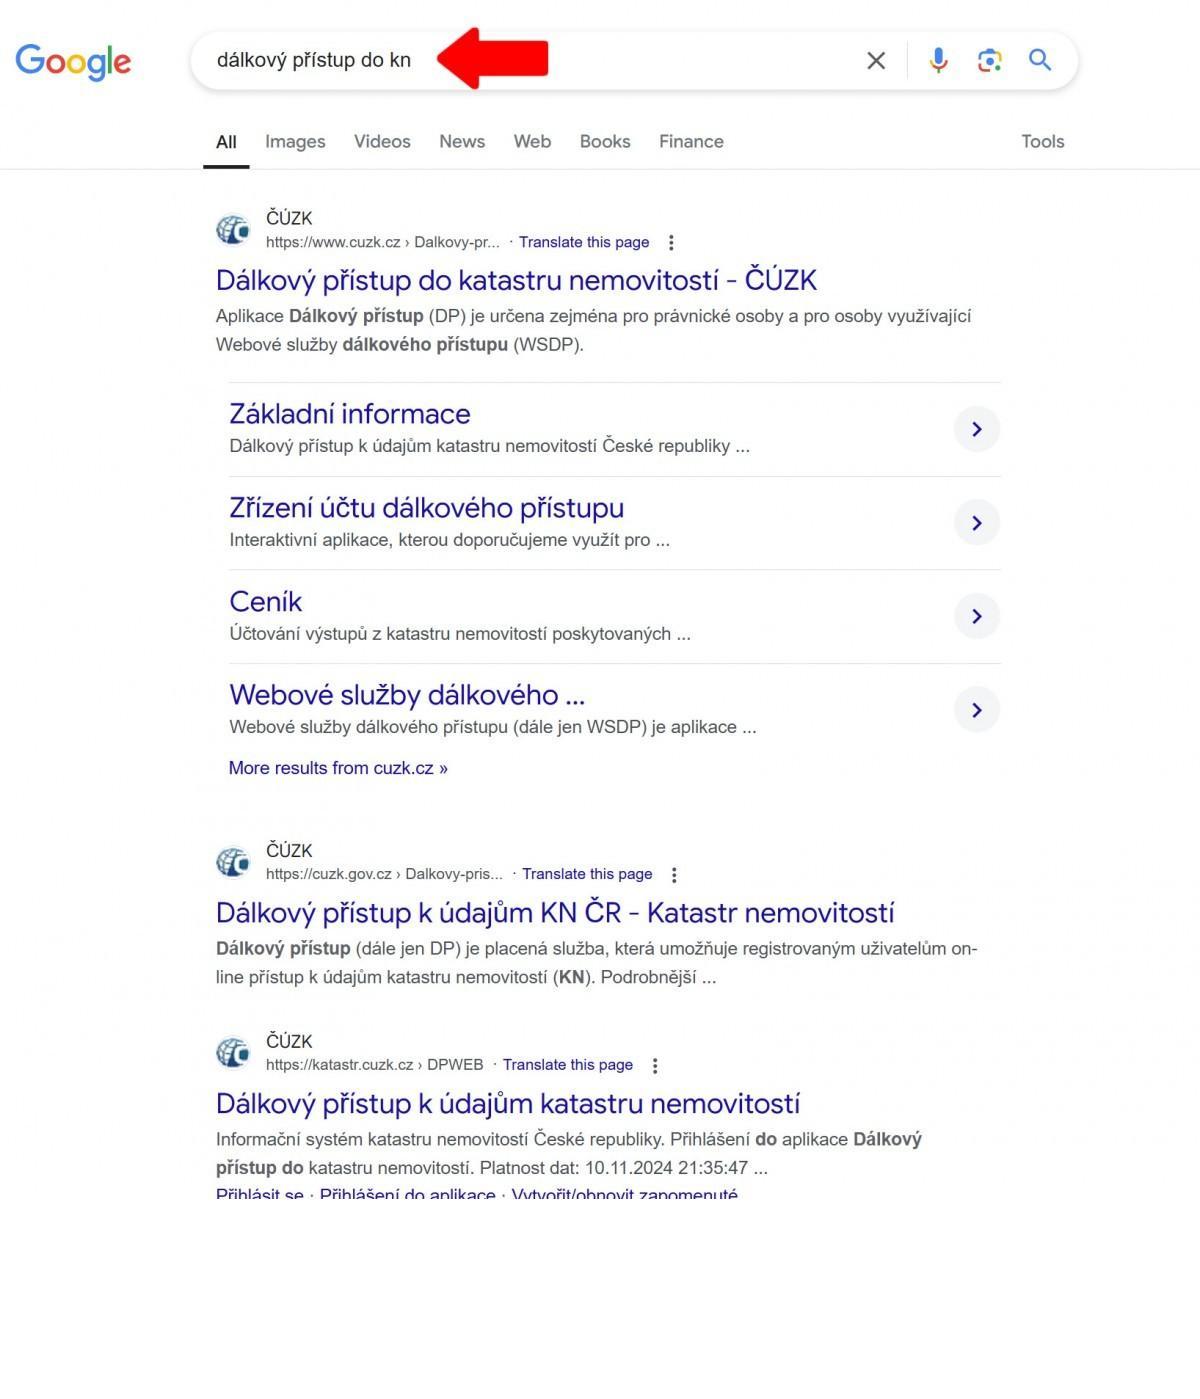Open the Základní informace link
This screenshot has width=1200, height=1399.
click(349, 414)
